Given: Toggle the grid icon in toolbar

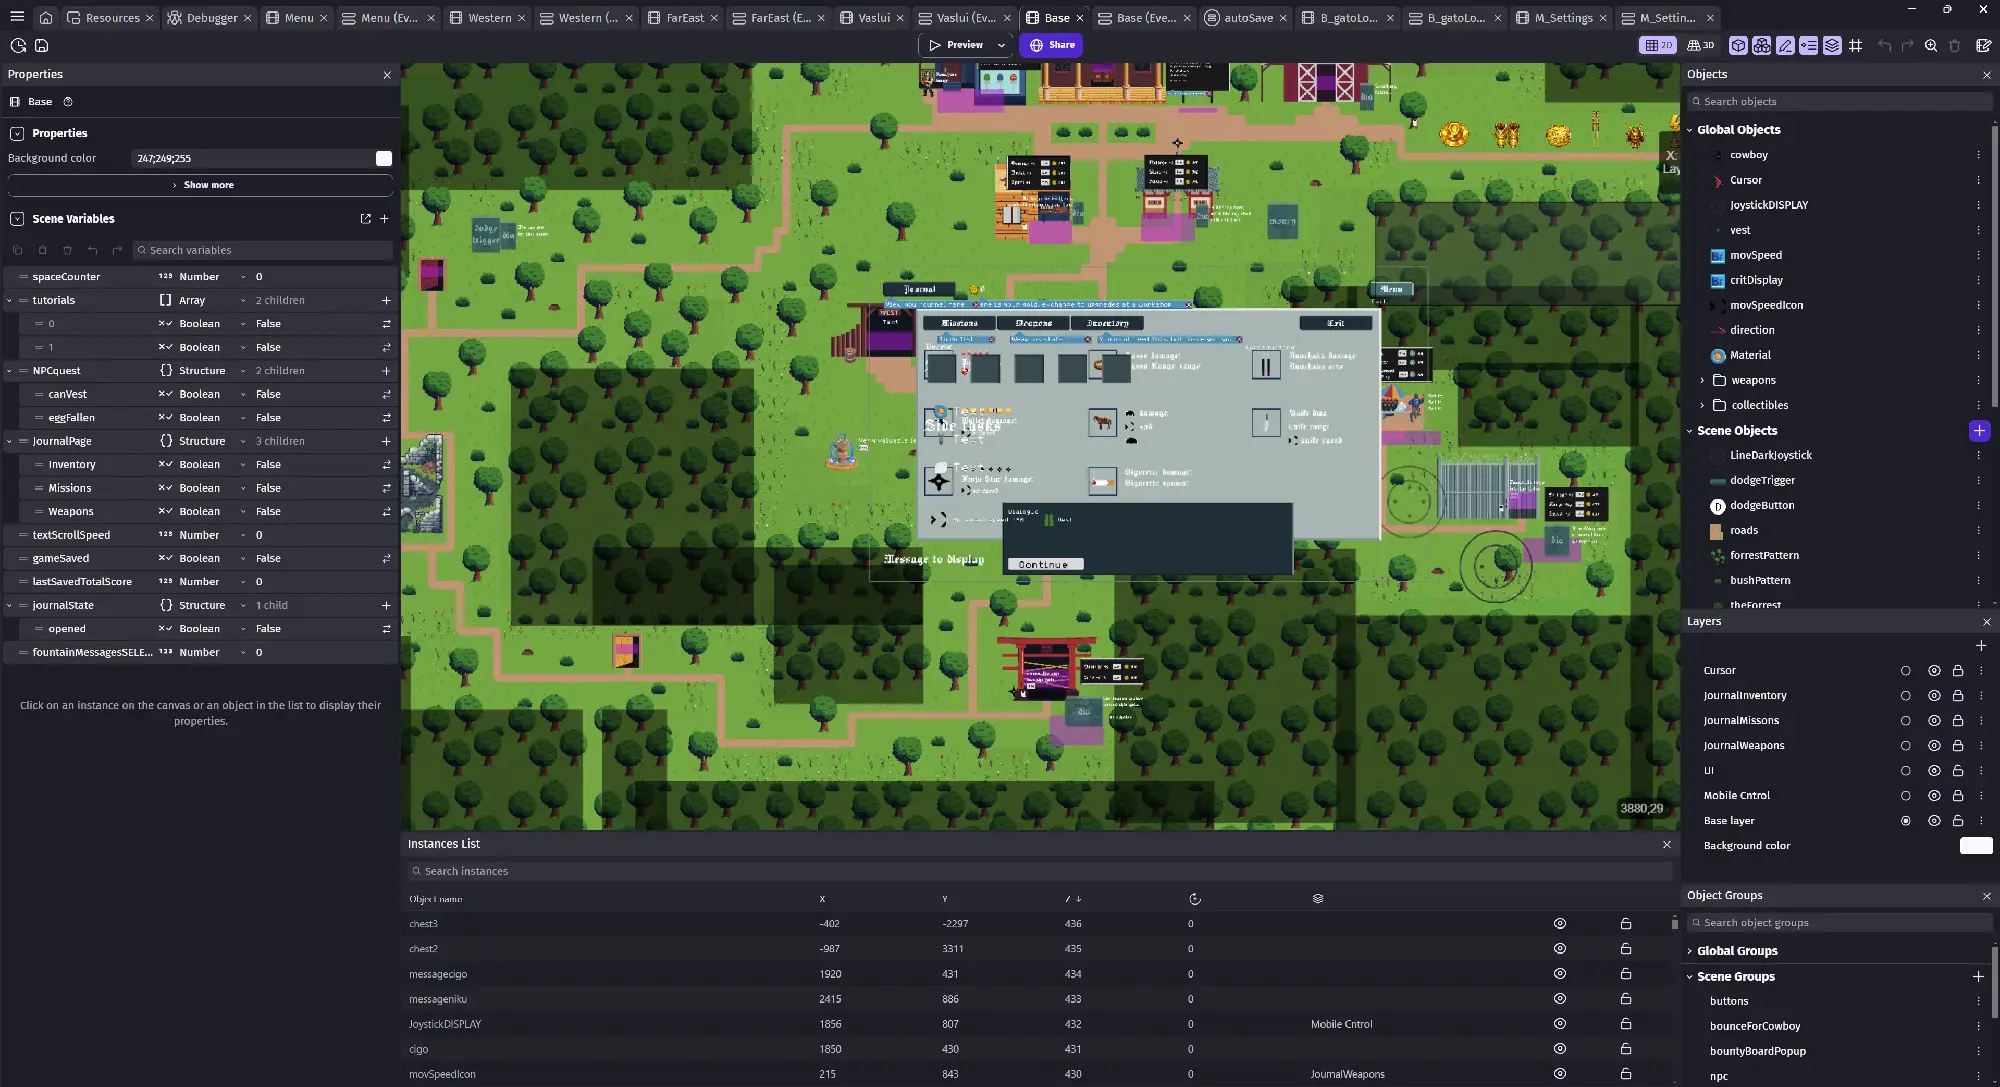Looking at the screenshot, I should (x=1856, y=45).
